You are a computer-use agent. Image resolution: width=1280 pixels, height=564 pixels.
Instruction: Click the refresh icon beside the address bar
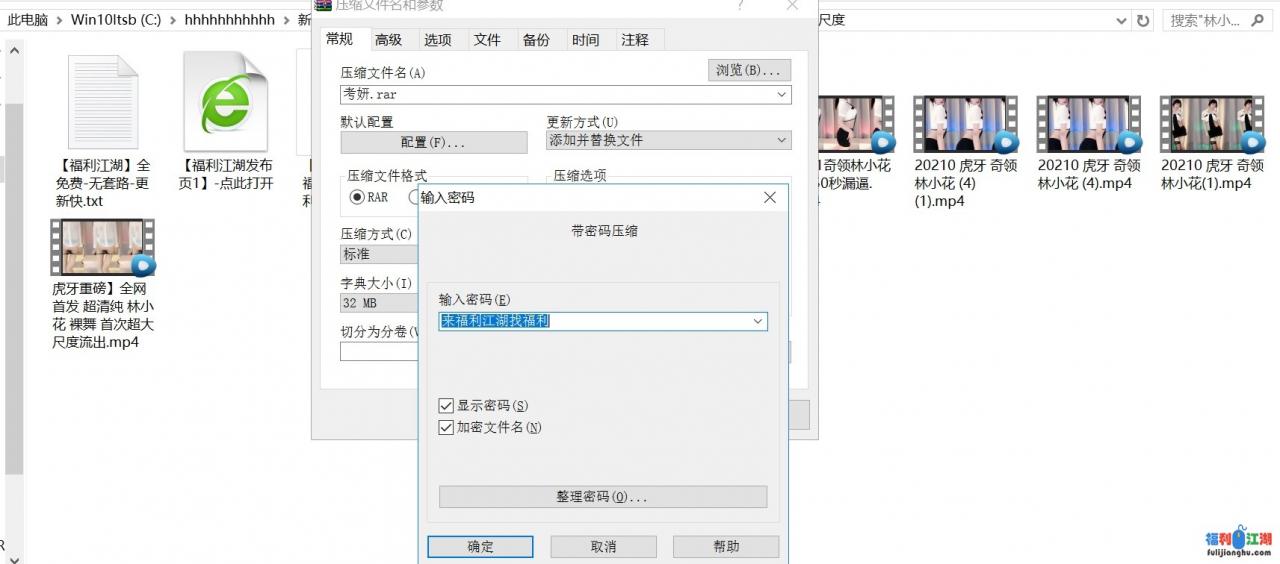[x=1144, y=20]
